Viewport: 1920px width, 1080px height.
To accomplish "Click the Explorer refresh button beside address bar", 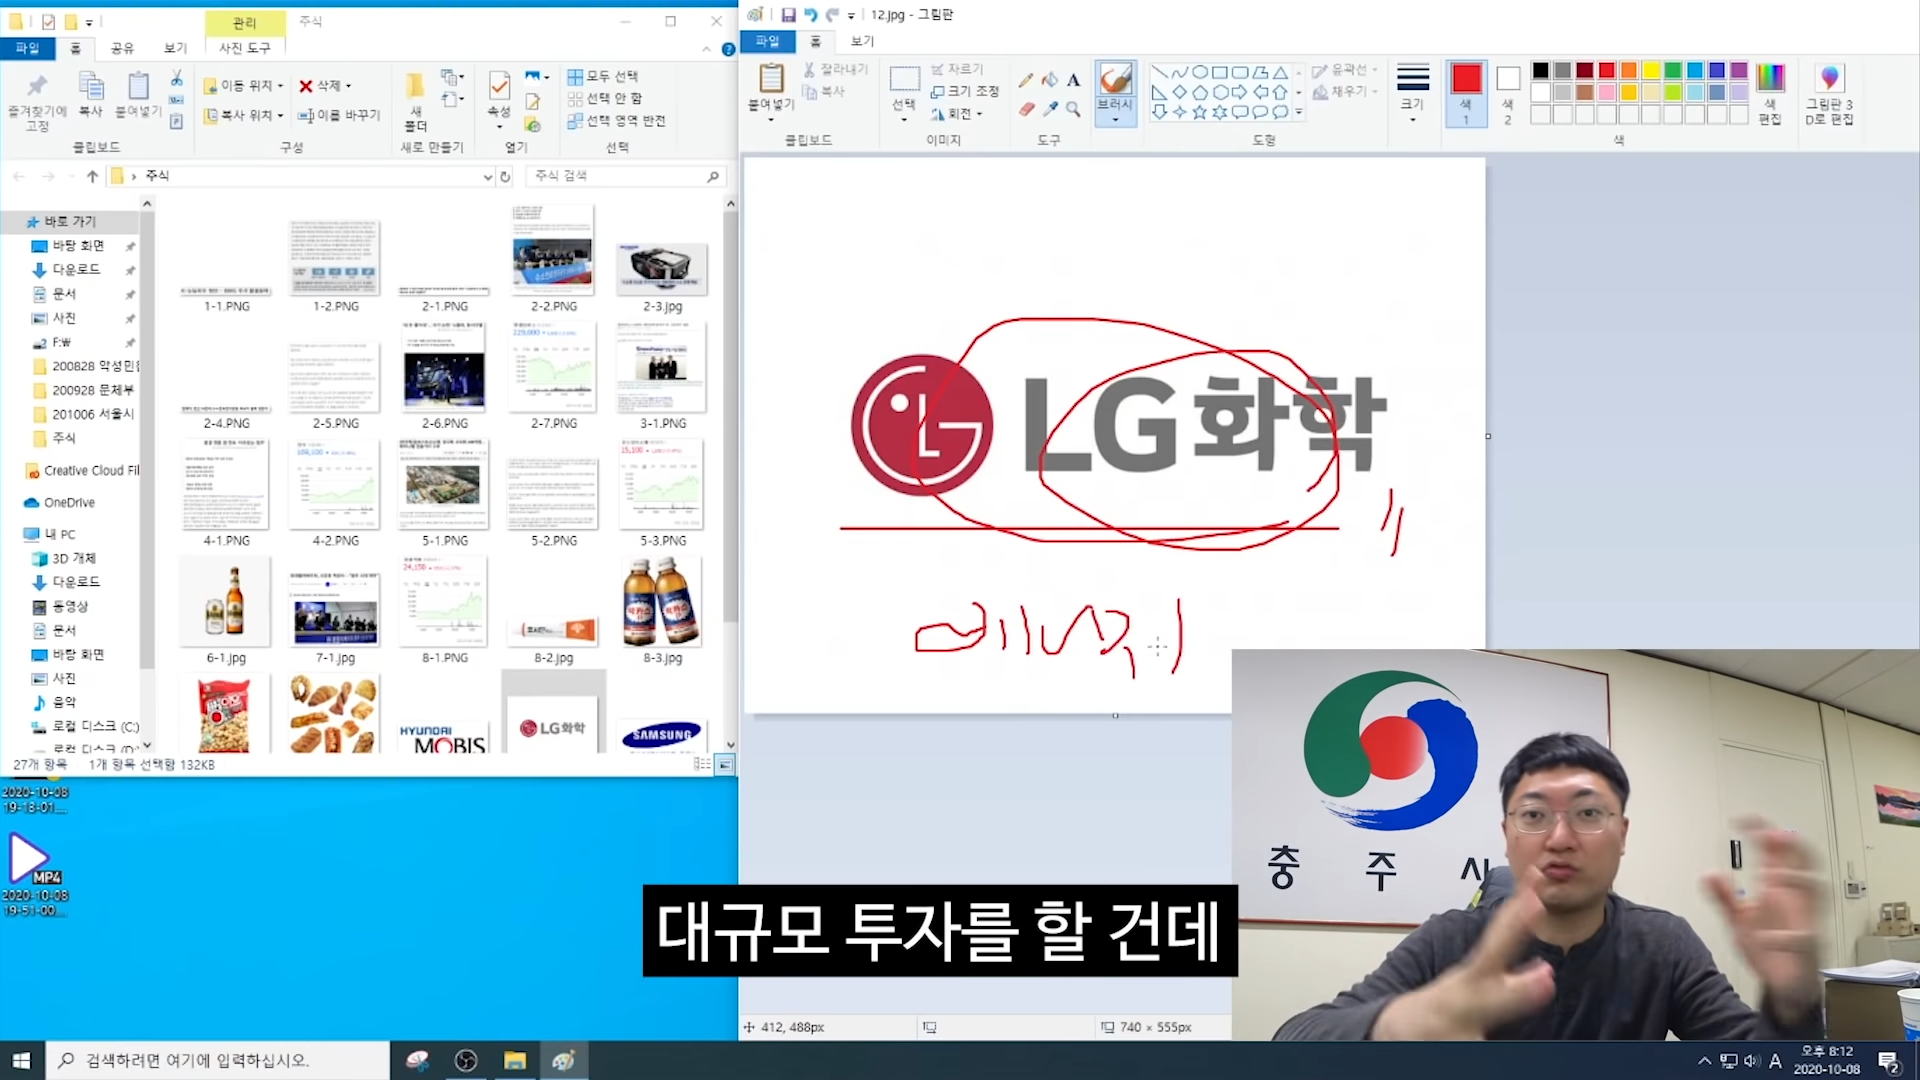I will pyautogui.click(x=505, y=176).
